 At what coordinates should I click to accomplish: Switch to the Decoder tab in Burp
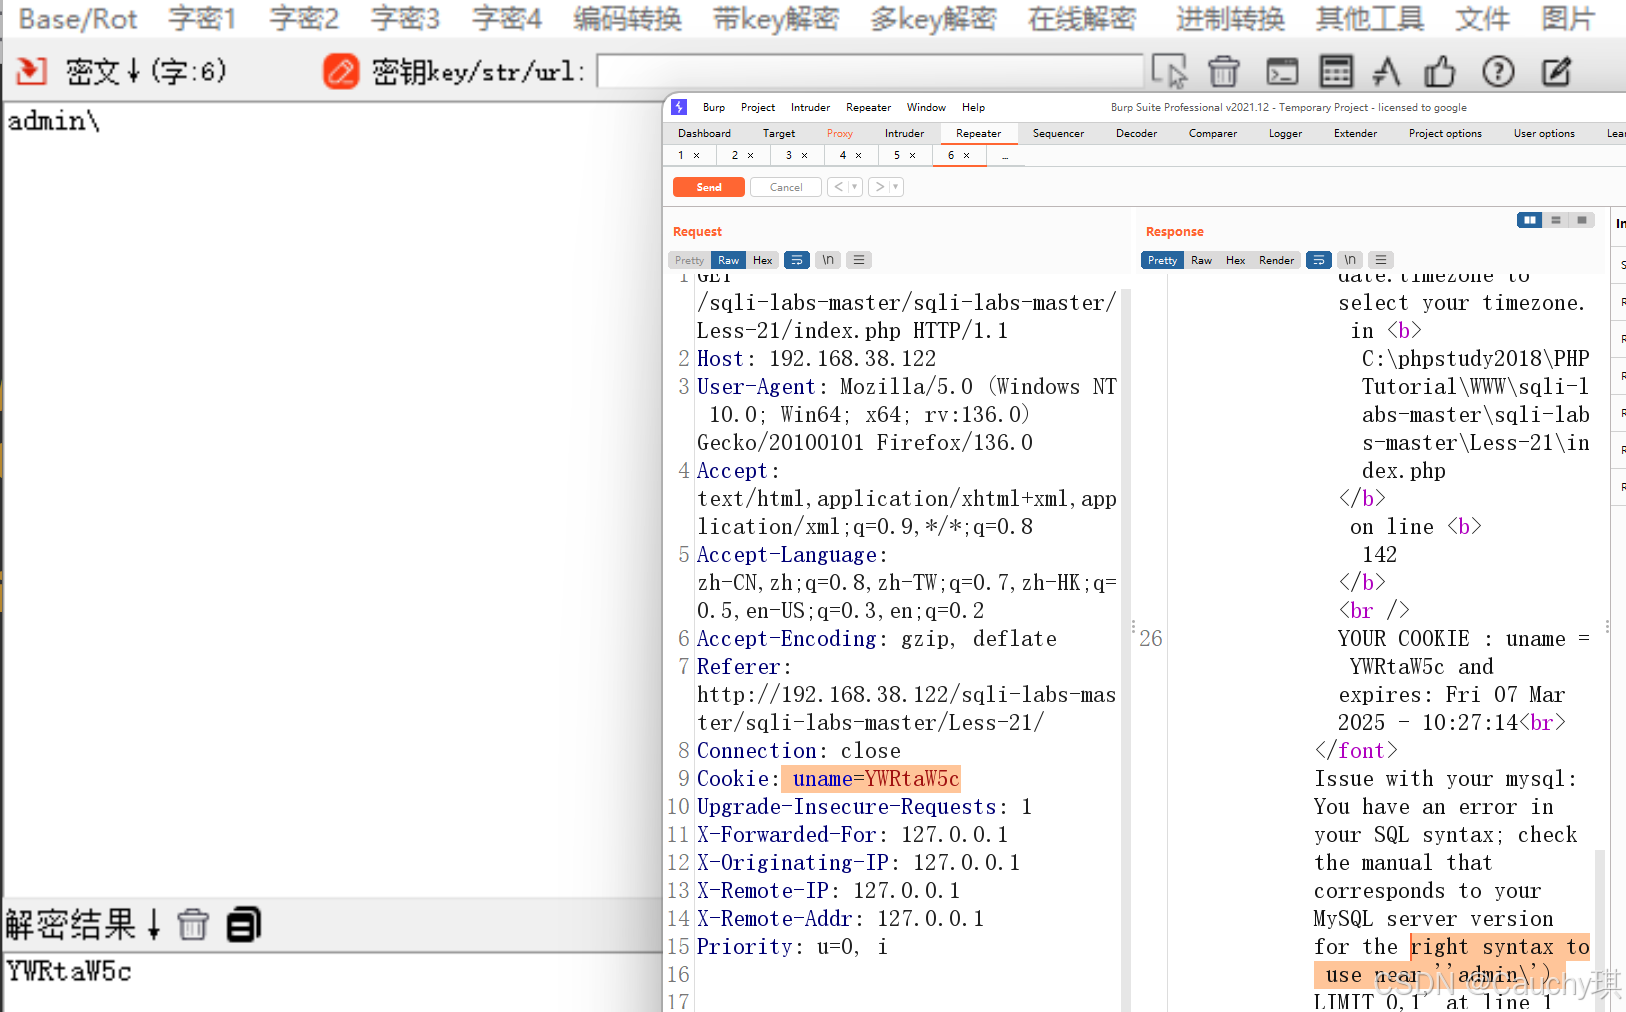[x=1136, y=132]
